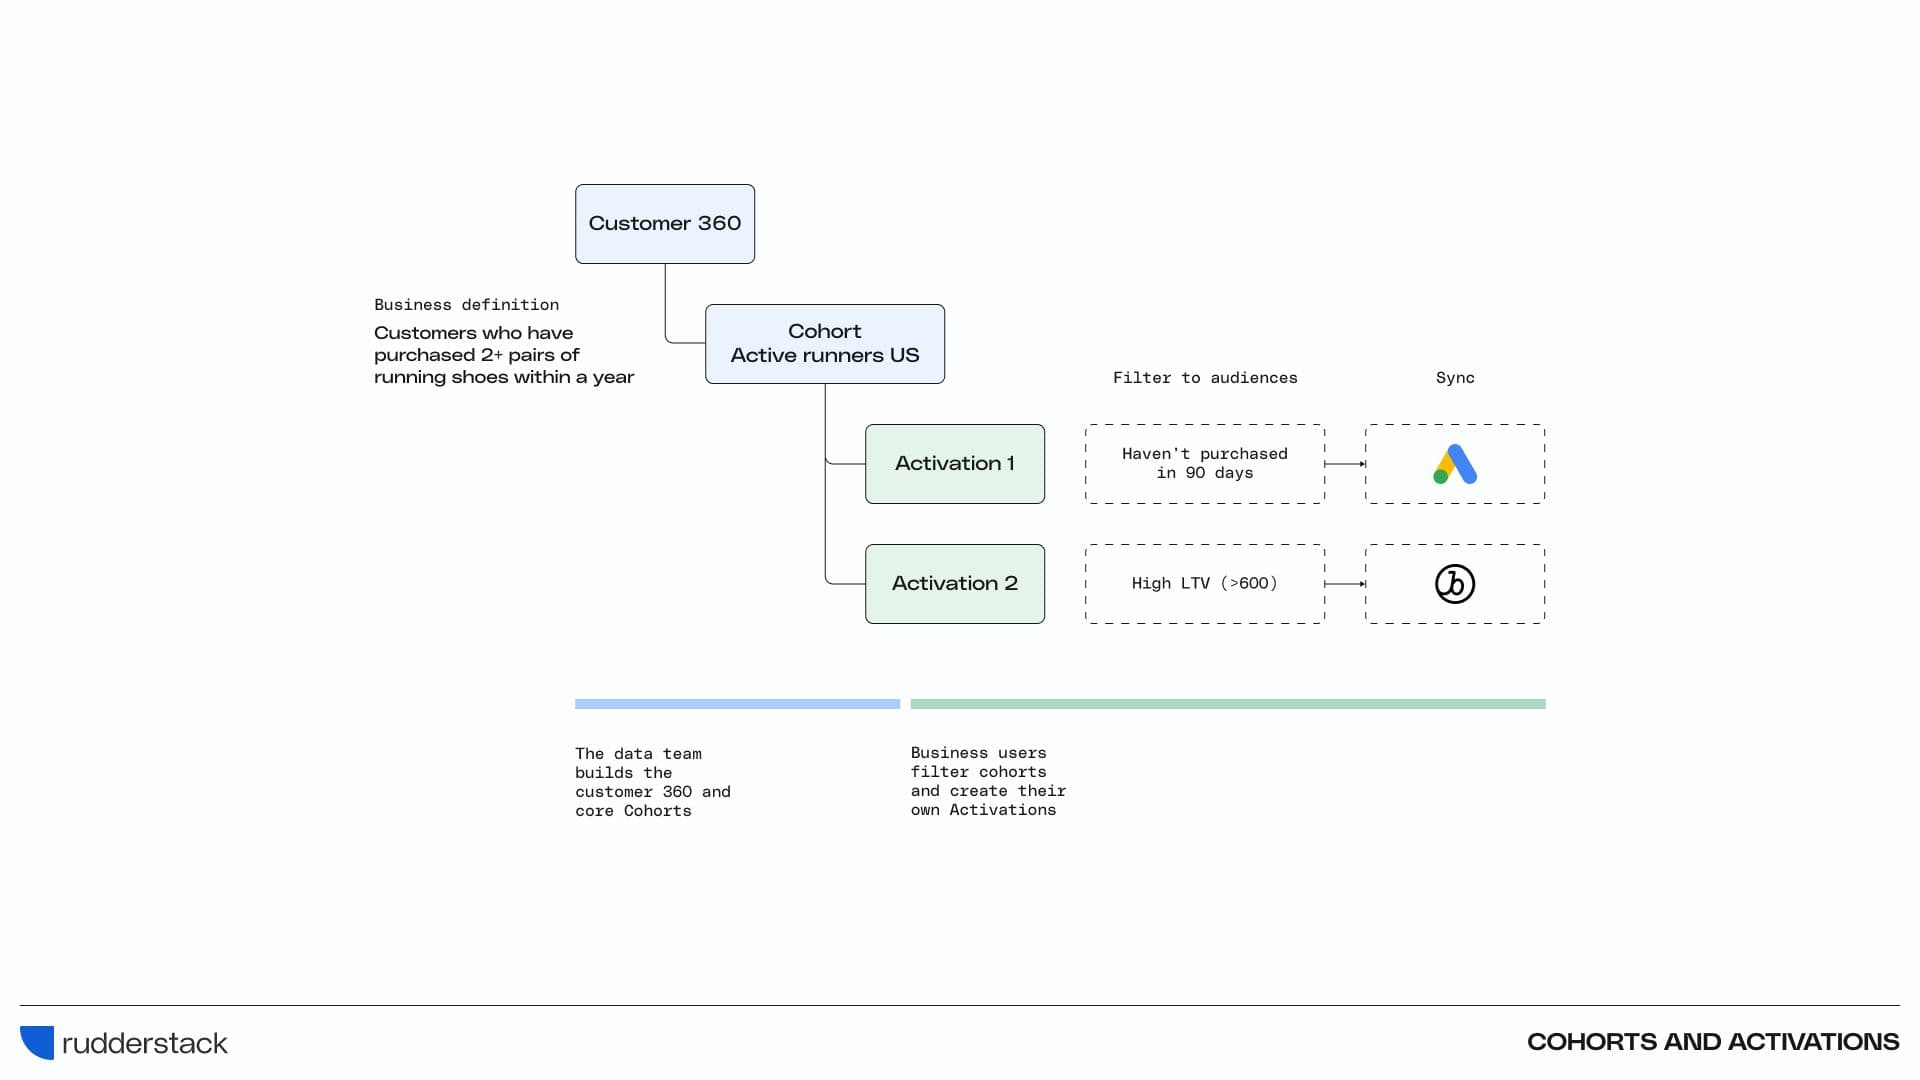Click the blue data team bar

tap(737, 704)
